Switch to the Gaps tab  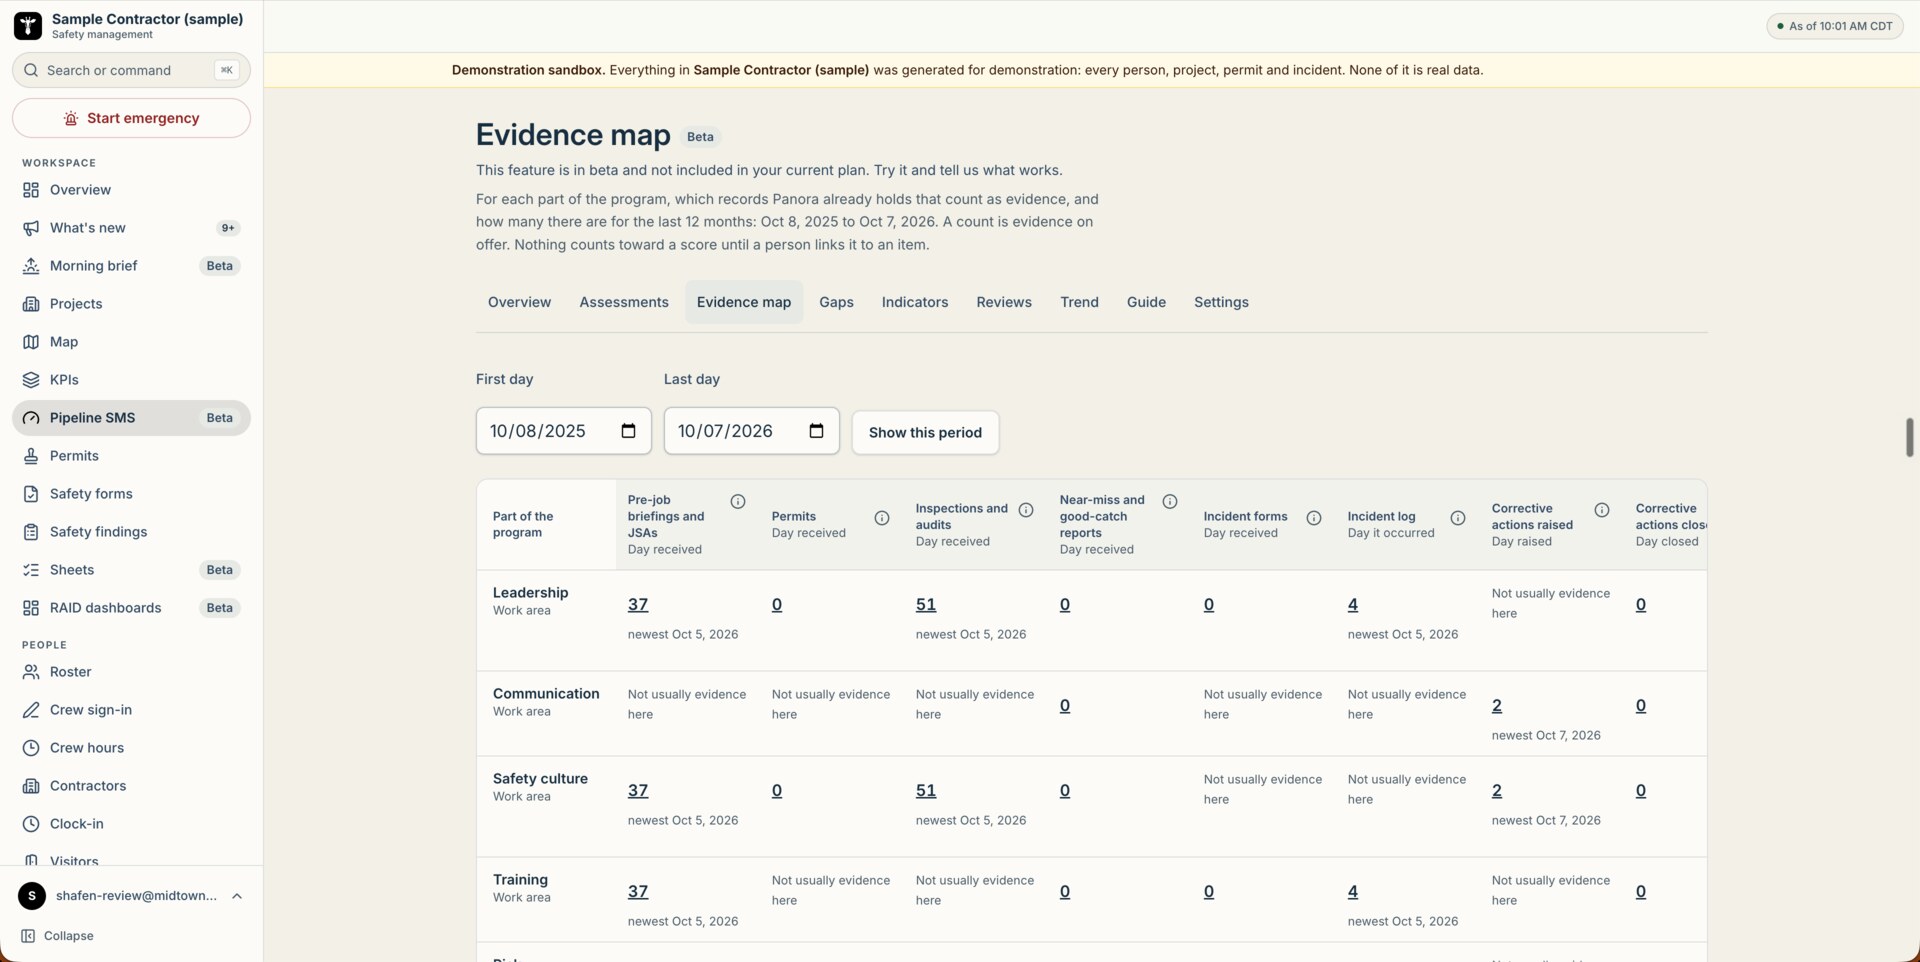pyautogui.click(x=836, y=302)
